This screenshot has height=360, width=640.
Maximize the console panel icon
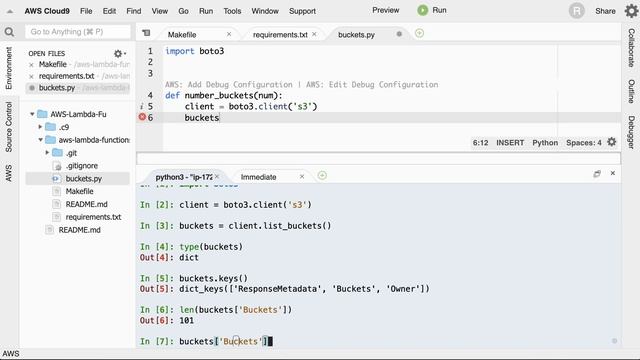[597, 174]
